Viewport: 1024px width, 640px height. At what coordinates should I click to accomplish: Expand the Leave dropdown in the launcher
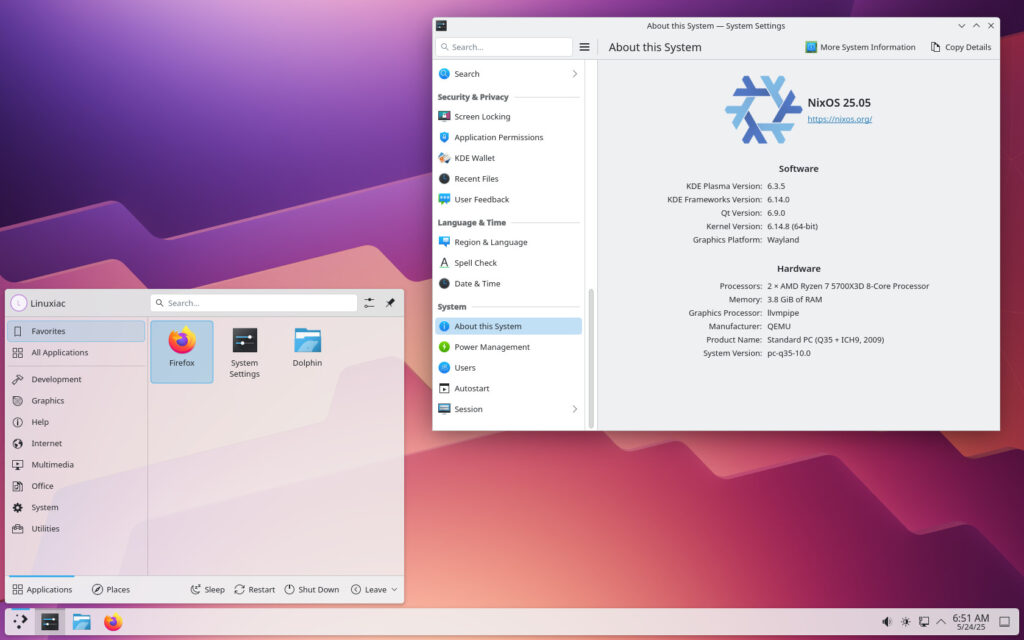[375, 590]
